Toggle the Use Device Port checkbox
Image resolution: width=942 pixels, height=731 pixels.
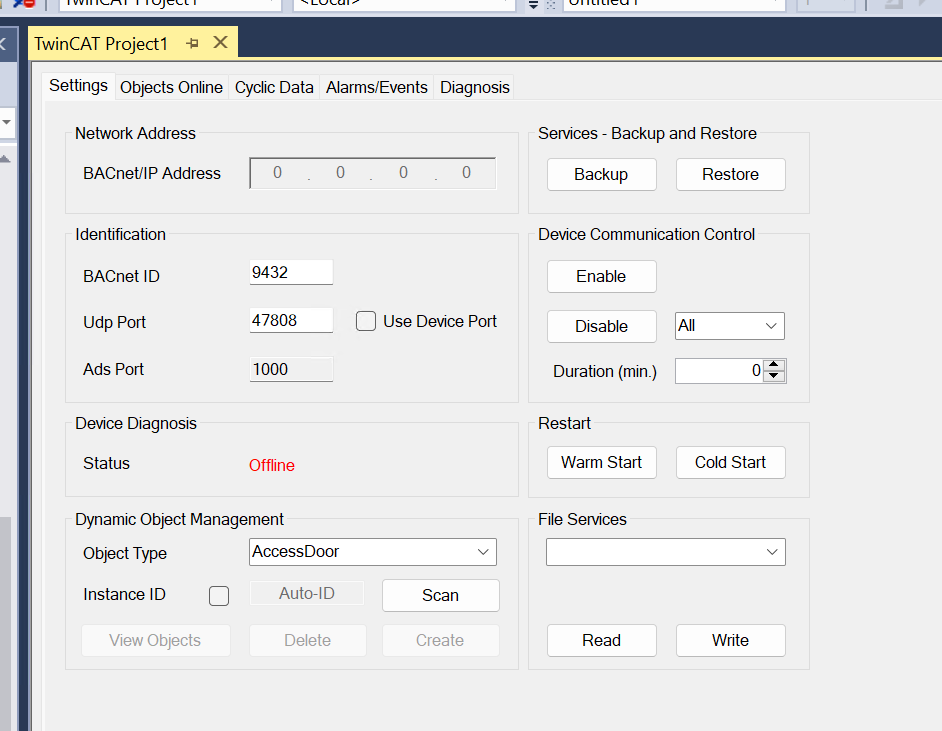366,321
